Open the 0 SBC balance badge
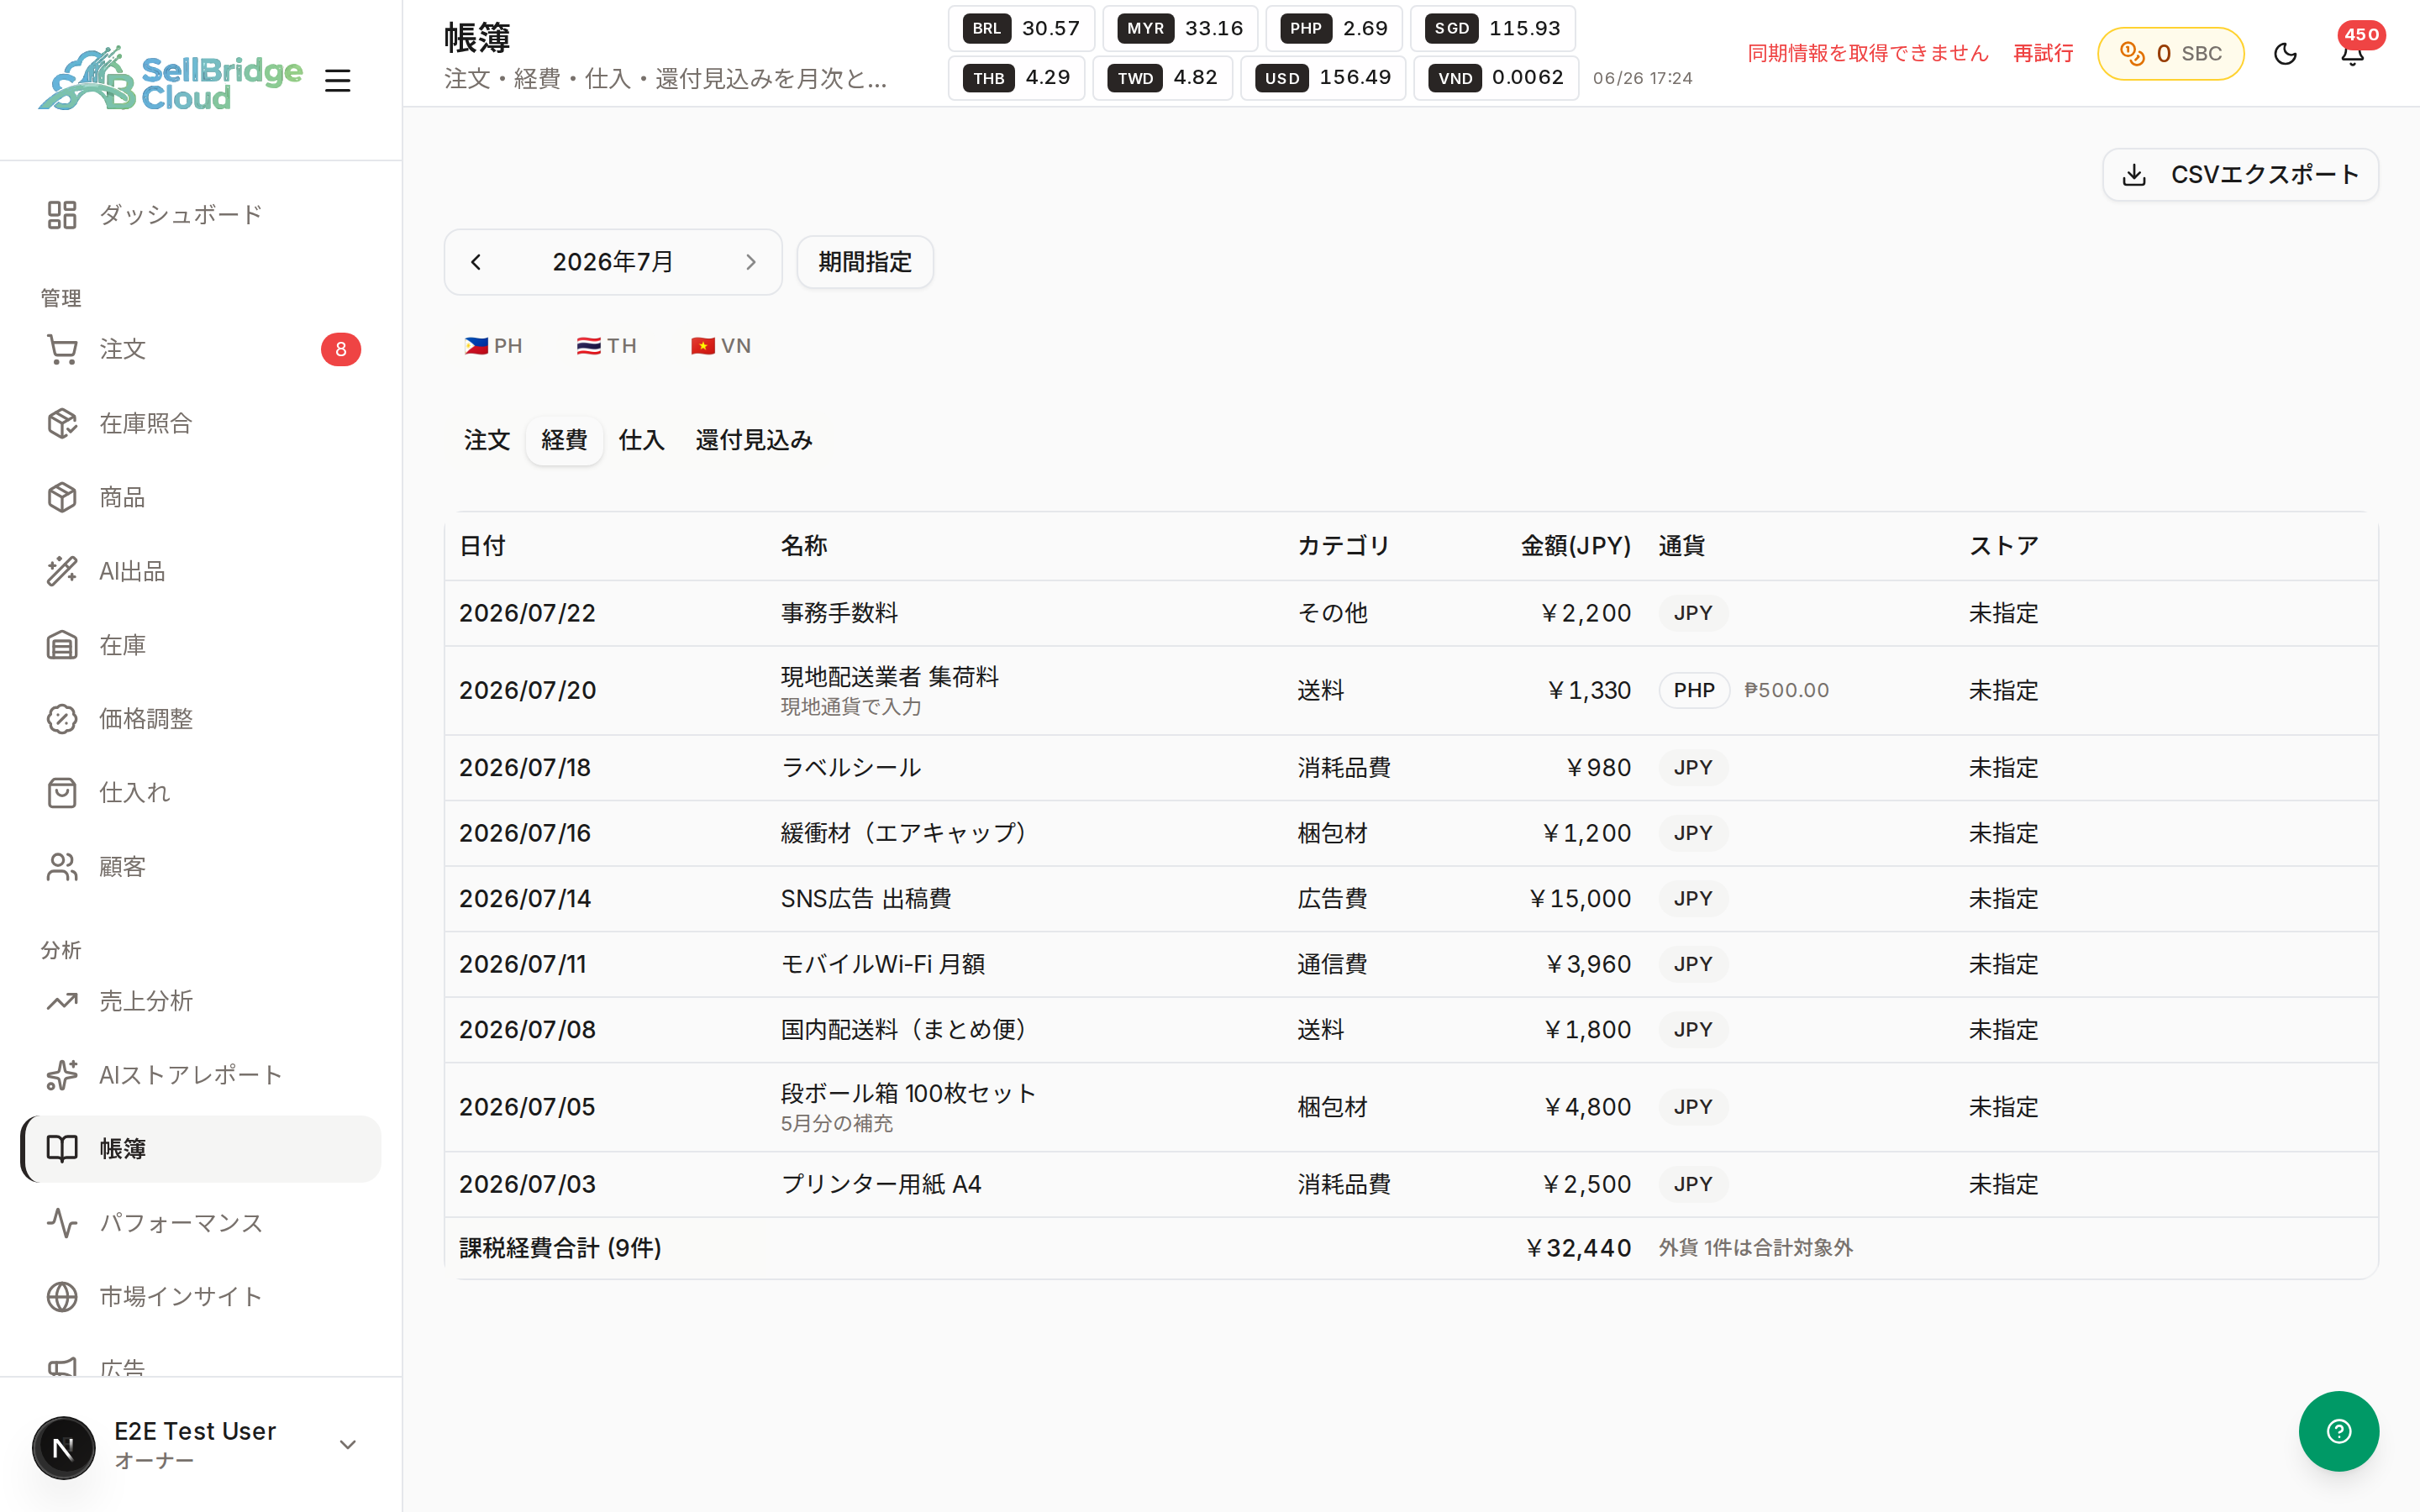 point(2170,53)
